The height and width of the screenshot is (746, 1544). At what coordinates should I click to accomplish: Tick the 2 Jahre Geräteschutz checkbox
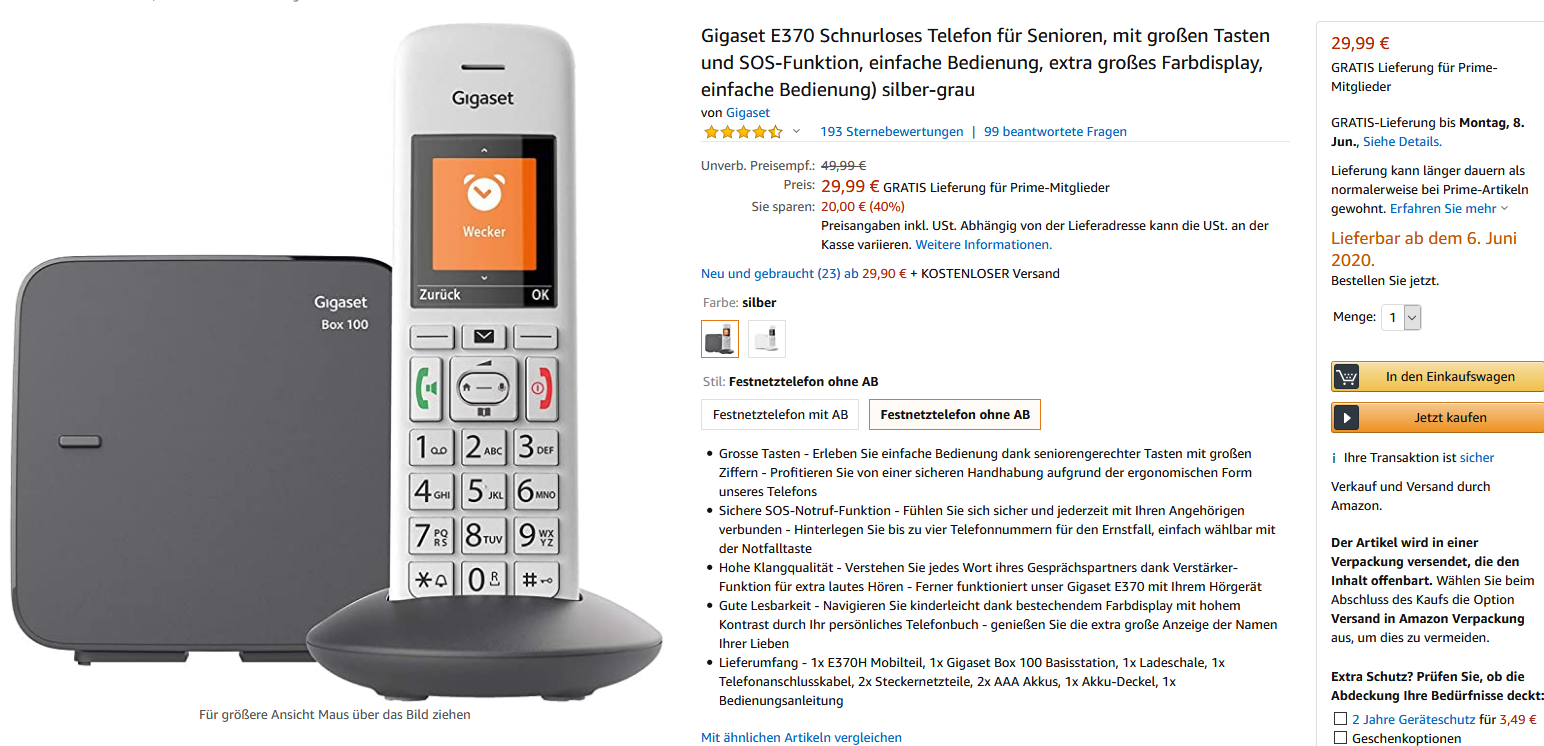coord(1340,719)
